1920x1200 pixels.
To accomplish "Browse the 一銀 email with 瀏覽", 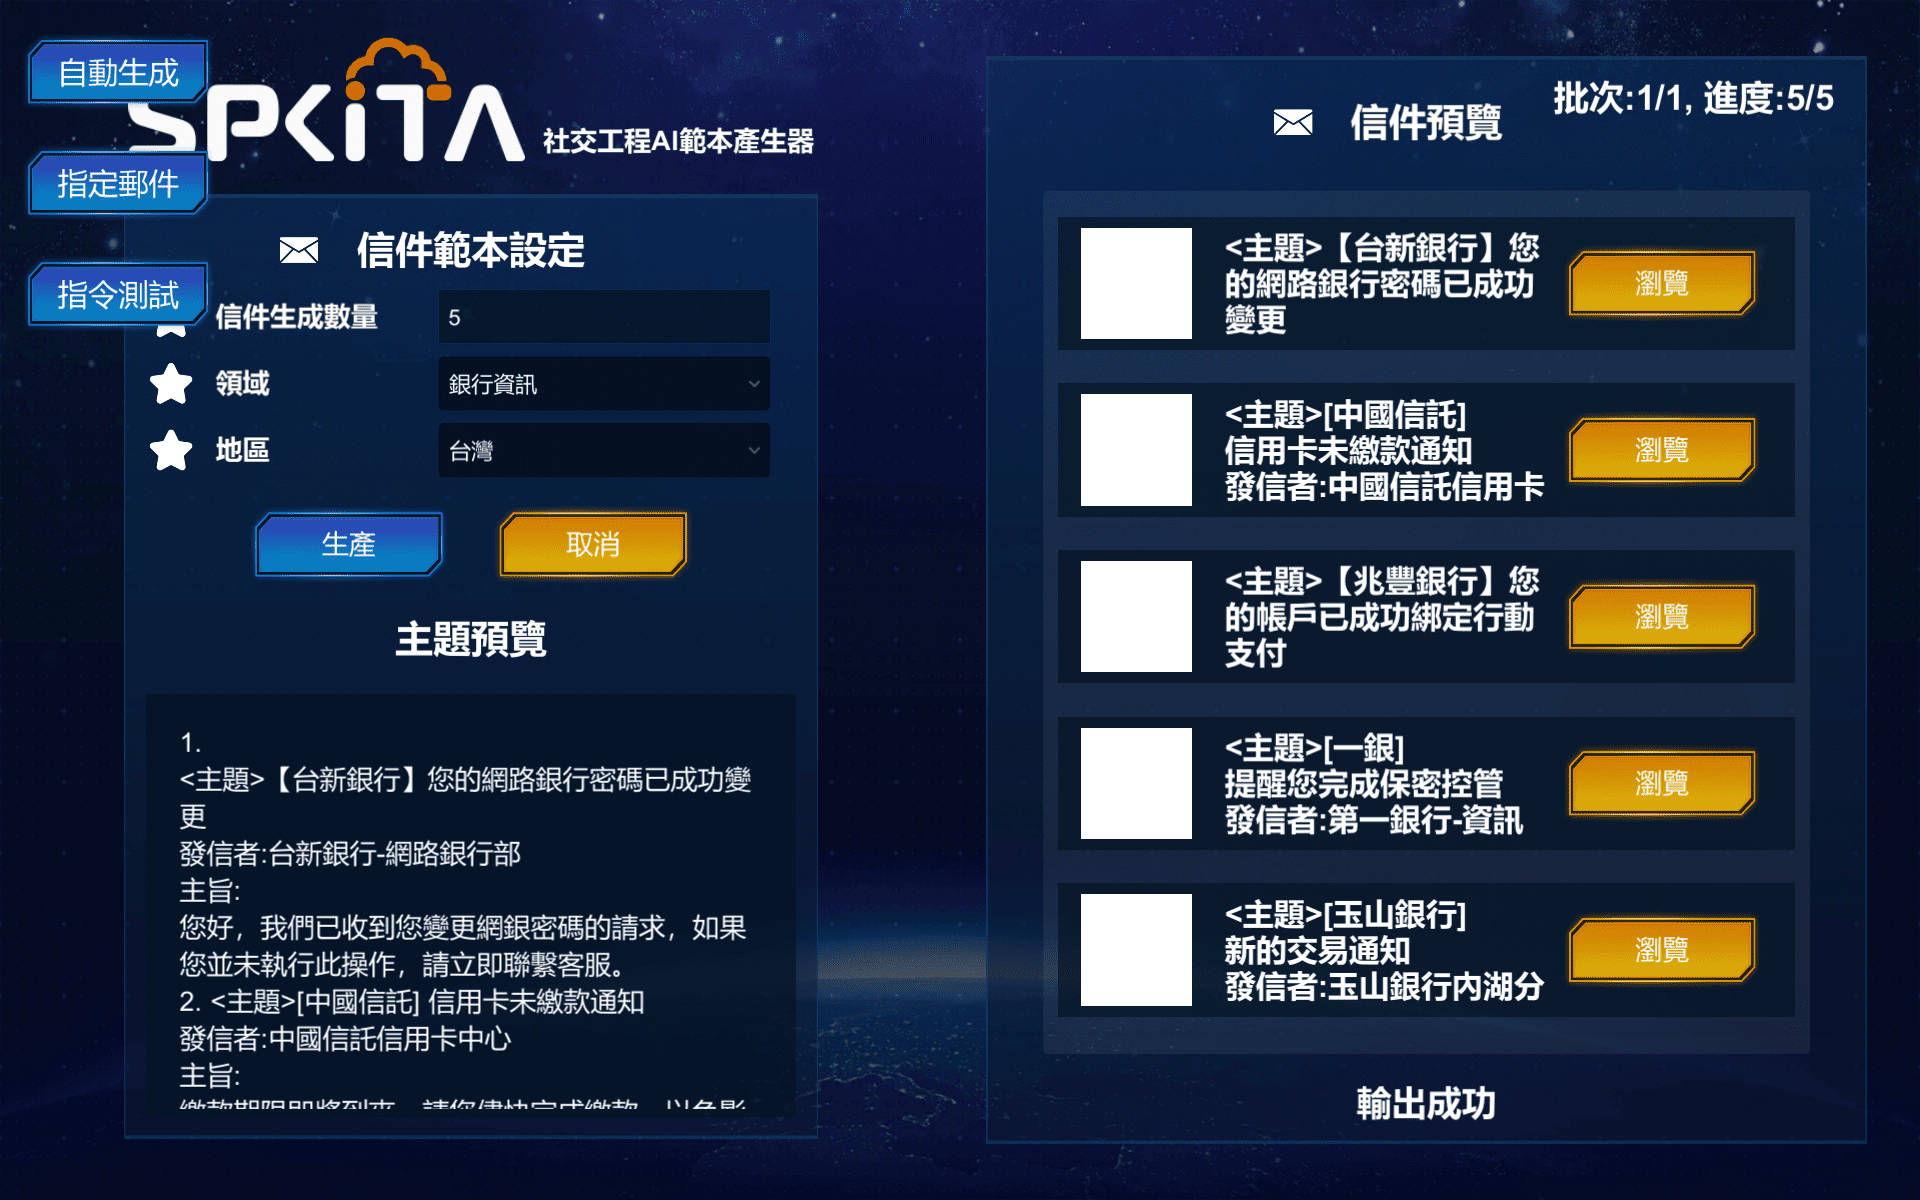I will [x=1662, y=783].
